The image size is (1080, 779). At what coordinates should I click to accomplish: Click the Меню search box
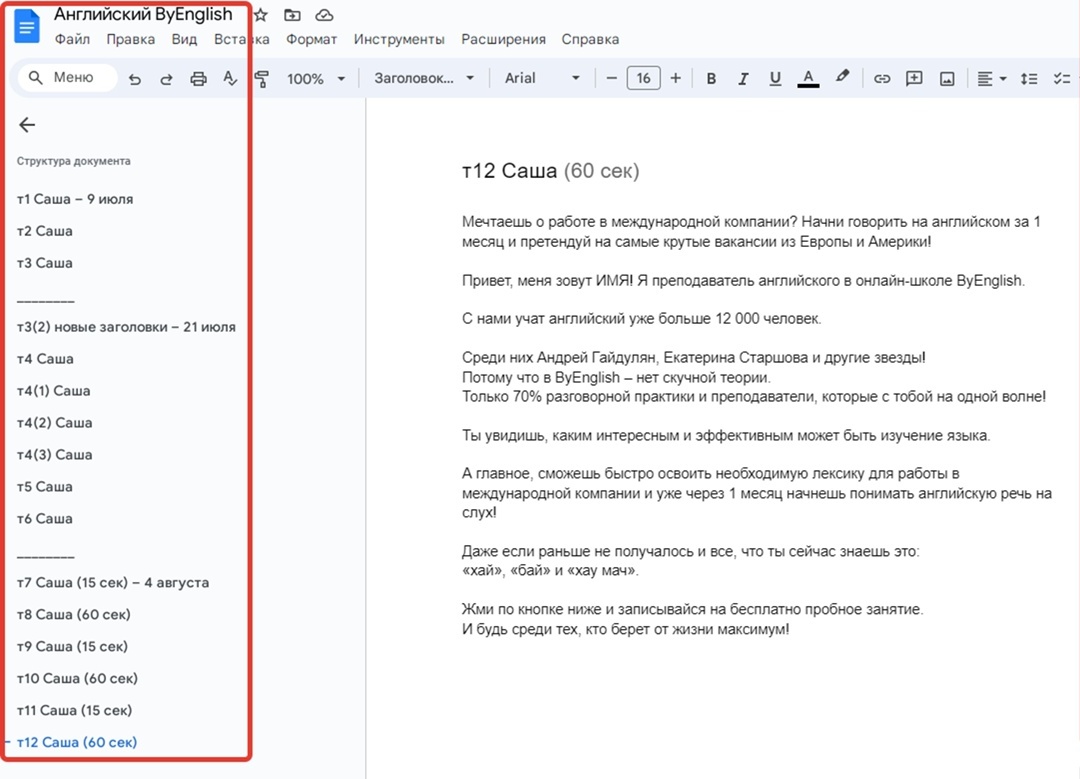click(67, 78)
